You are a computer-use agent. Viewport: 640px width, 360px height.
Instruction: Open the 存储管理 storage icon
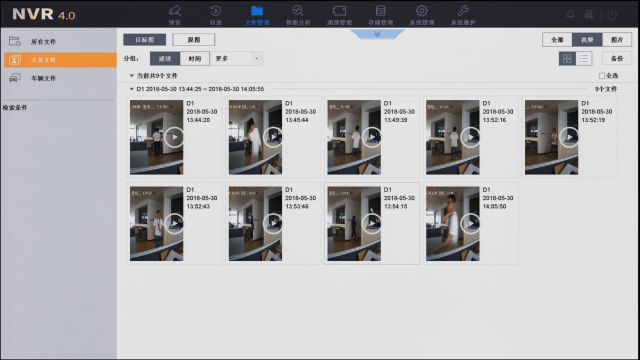[x=380, y=10]
